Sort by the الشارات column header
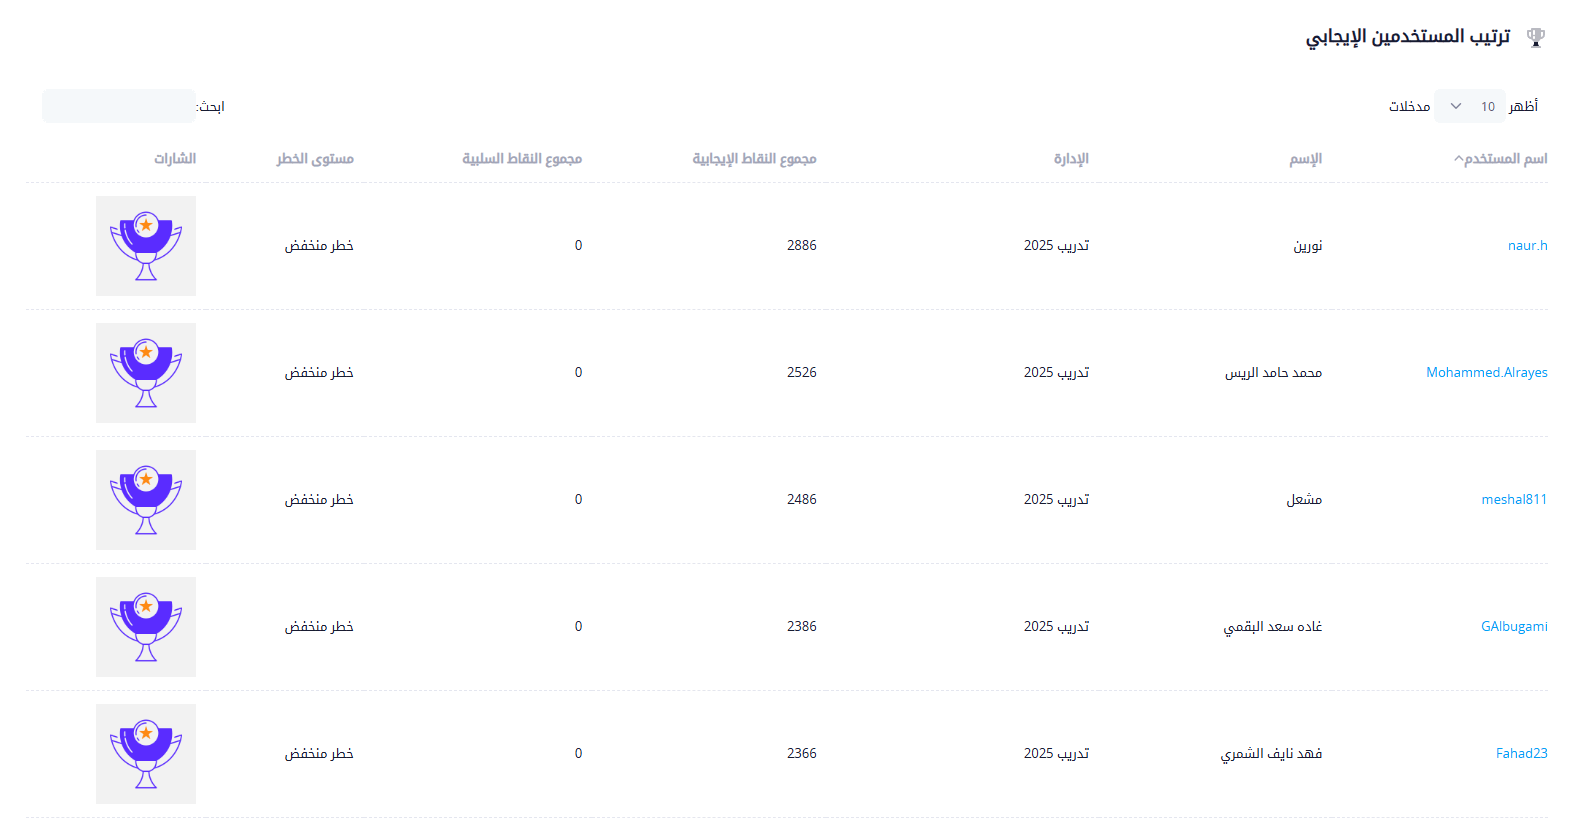Screen dimensions: 1571x829 click(x=175, y=159)
